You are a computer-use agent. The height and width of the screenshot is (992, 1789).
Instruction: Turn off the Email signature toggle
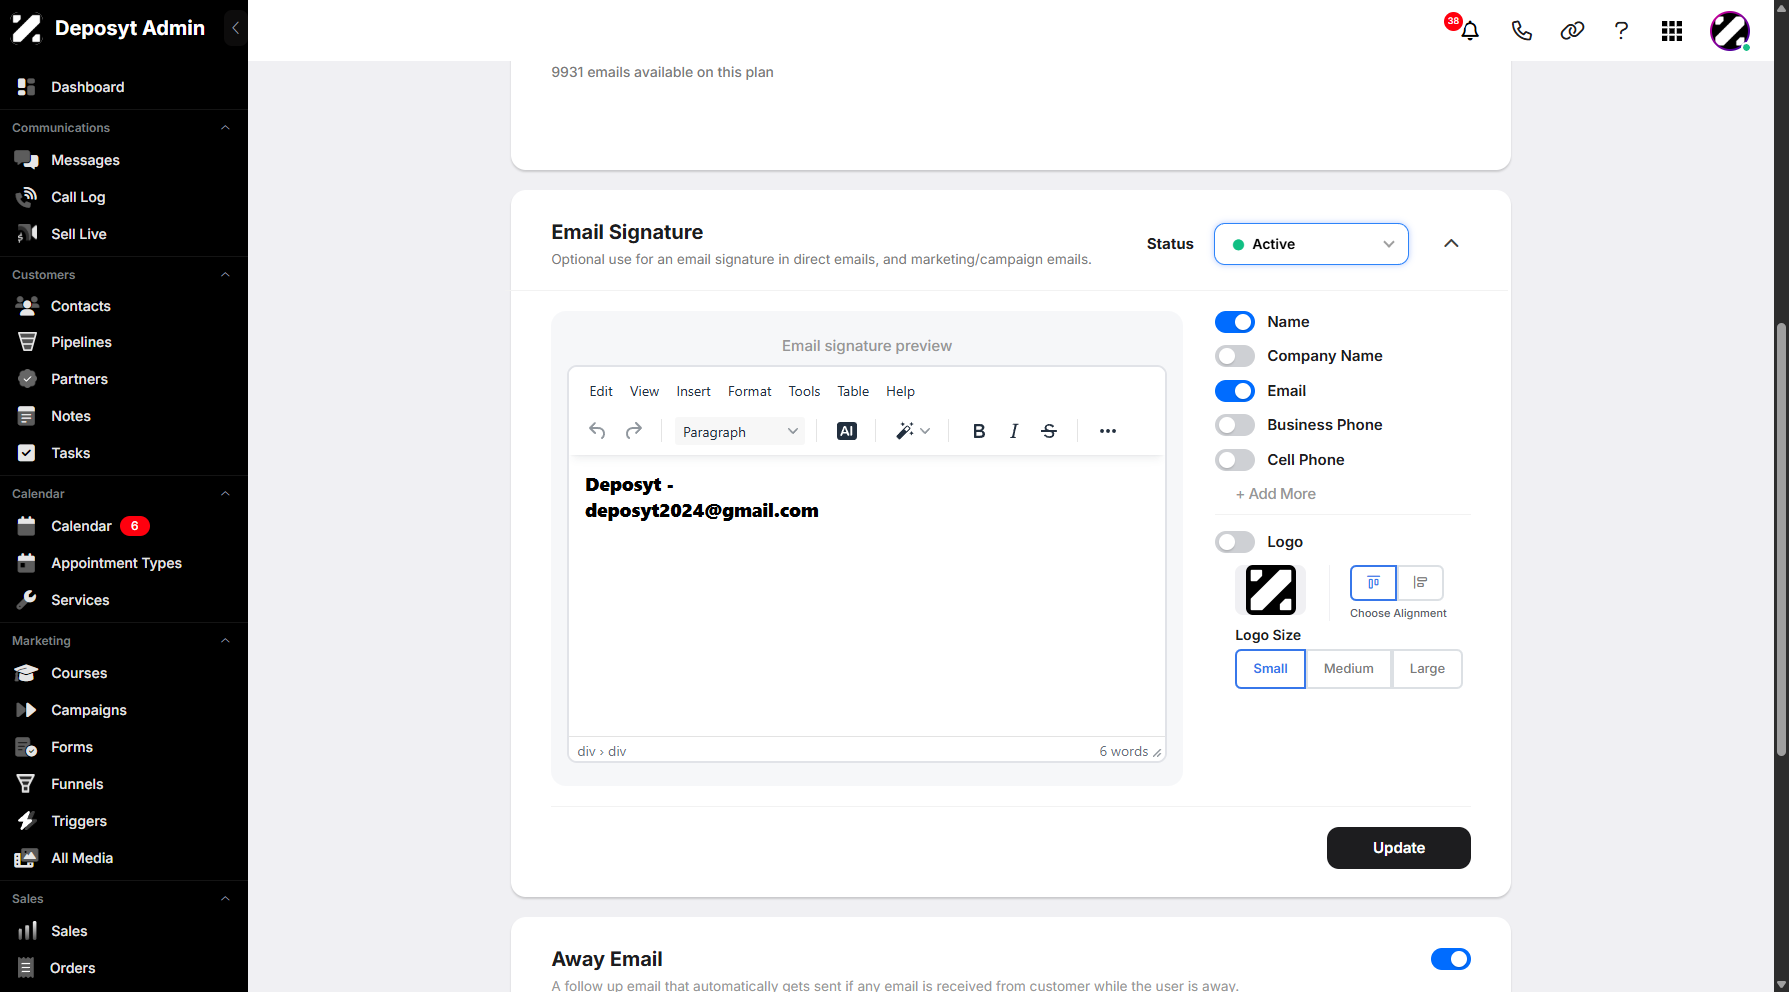click(x=1235, y=391)
